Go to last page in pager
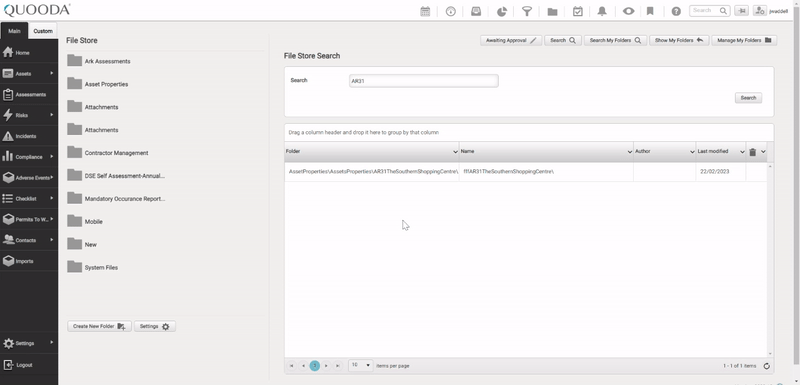The image size is (800, 385). pyautogui.click(x=337, y=366)
